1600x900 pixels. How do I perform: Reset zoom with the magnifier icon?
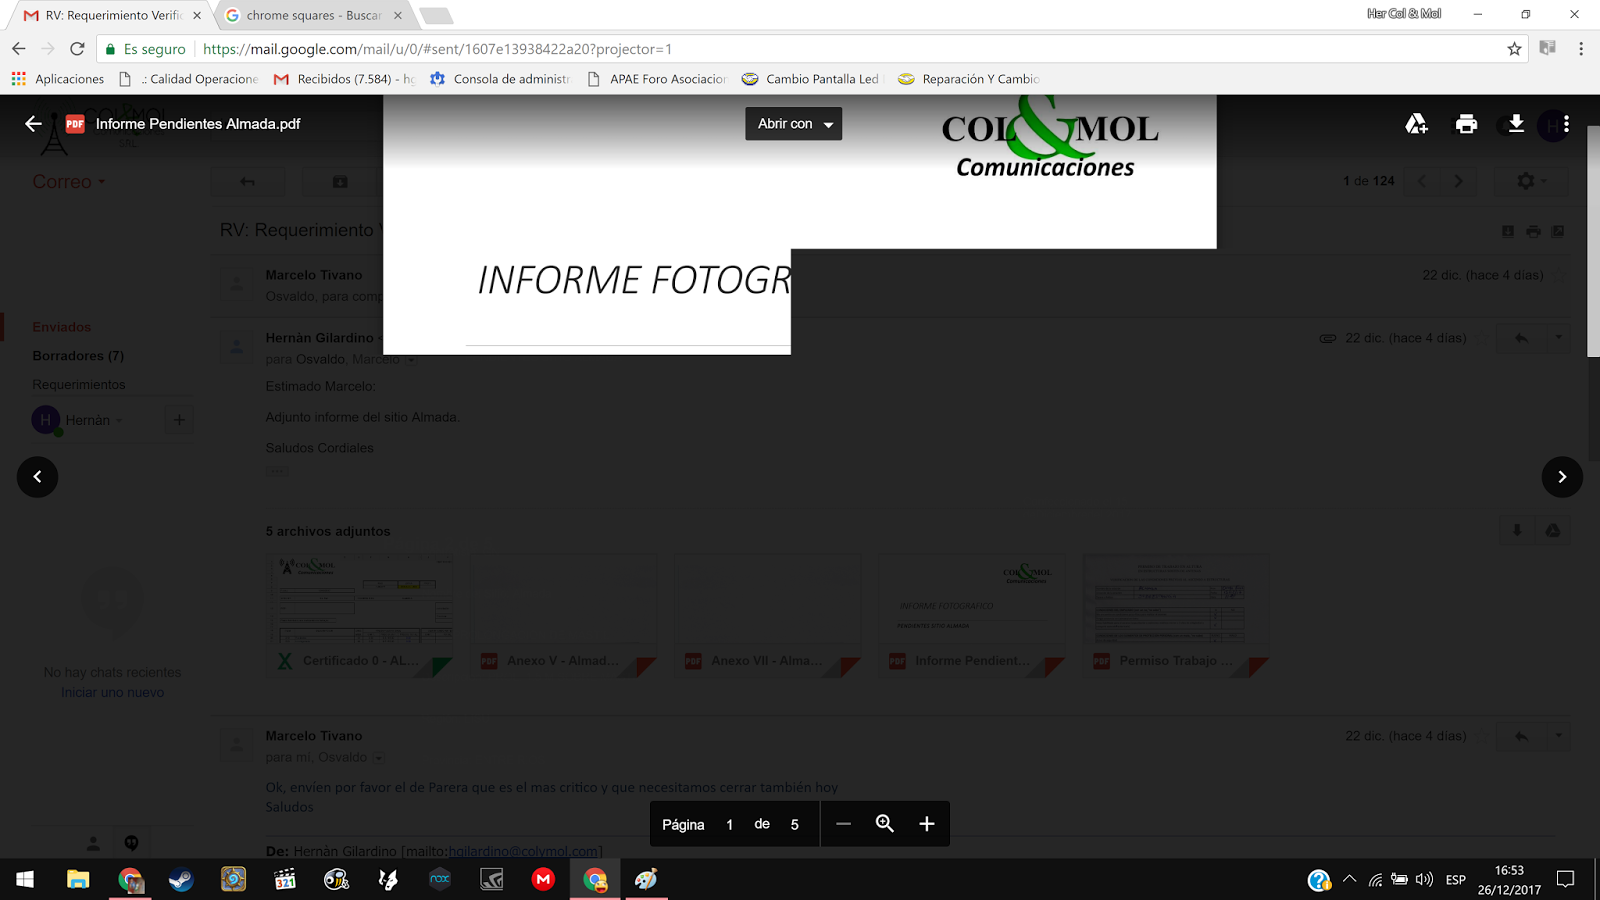[885, 824]
